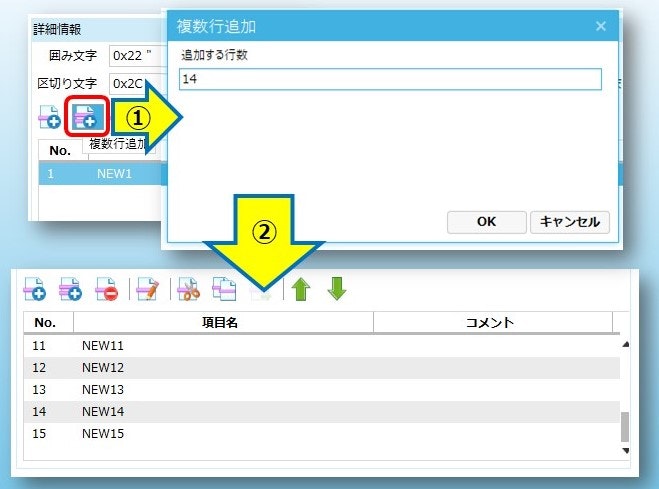Image resolution: width=659 pixels, height=489 pixels.
Task: Click scrollbar down arrow in lower list
Action: (625, 451)
